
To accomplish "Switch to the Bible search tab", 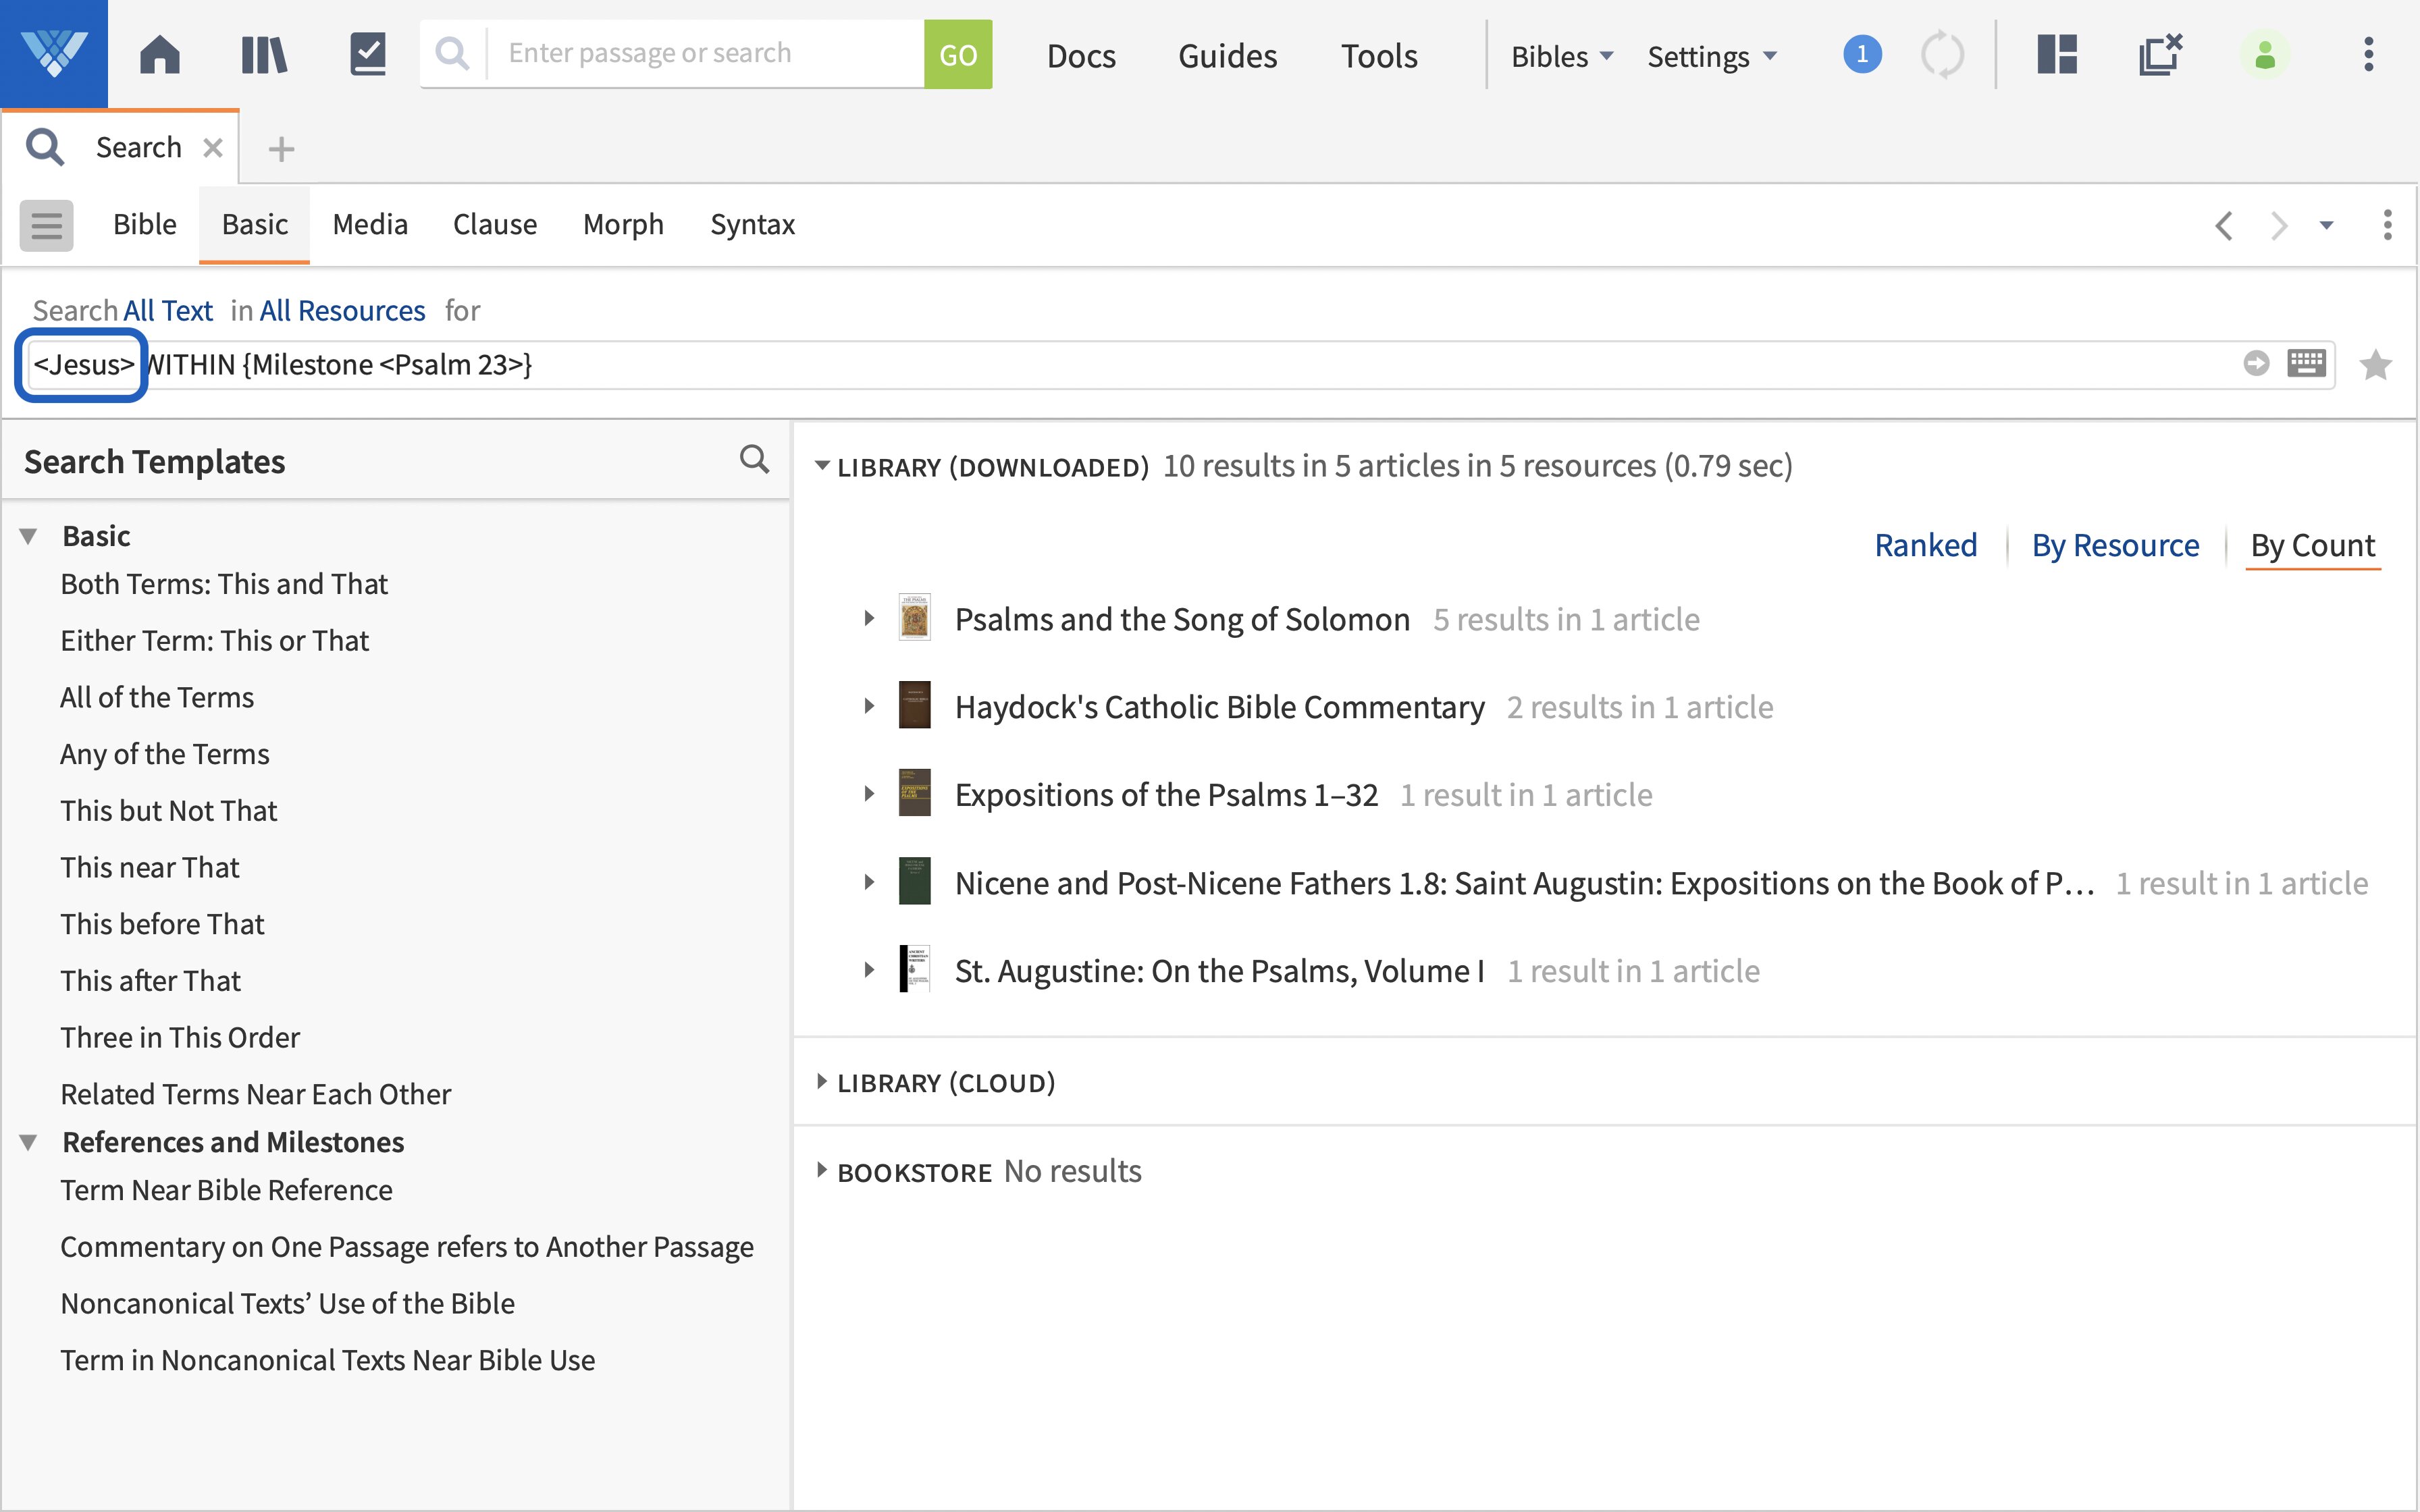I will (x=145, y=225).
